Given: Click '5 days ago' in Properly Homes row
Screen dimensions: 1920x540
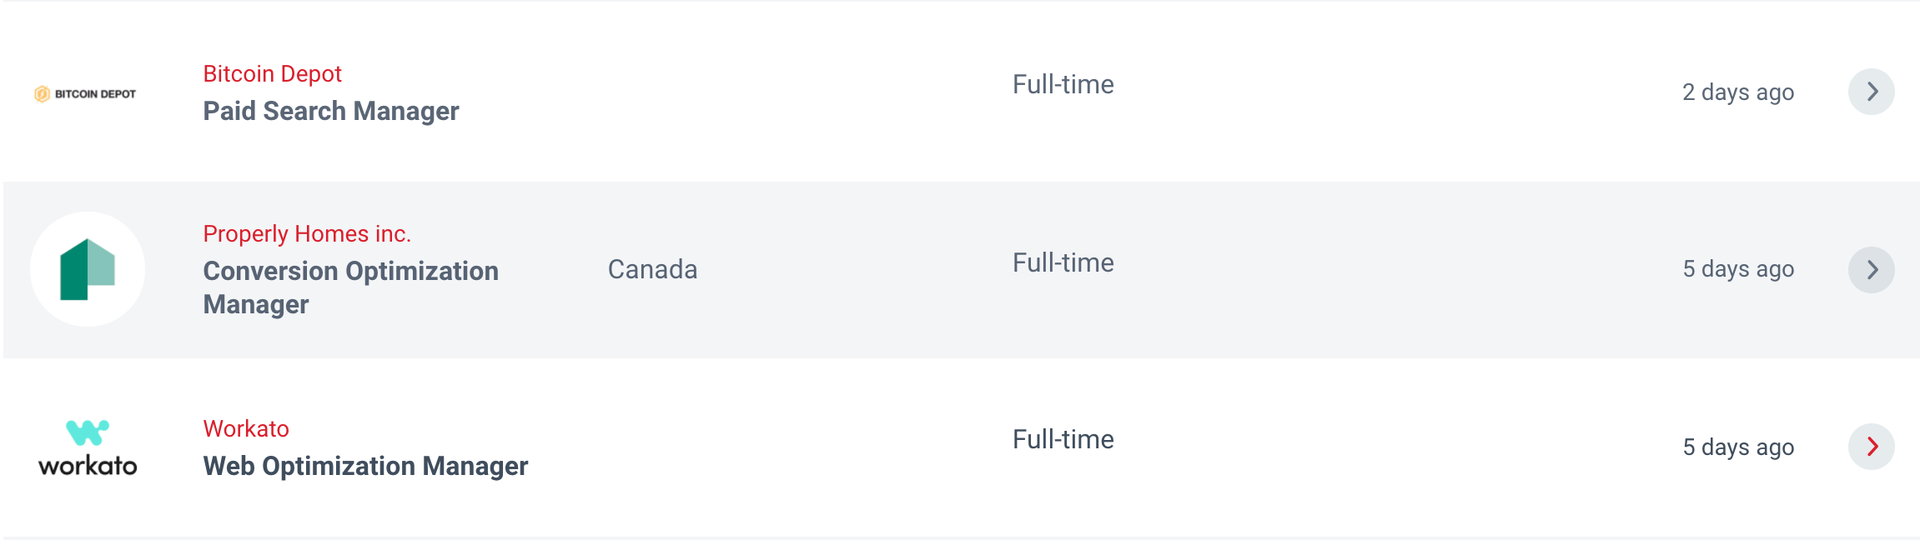Looking at the screenshot, I should [1738, 269].
